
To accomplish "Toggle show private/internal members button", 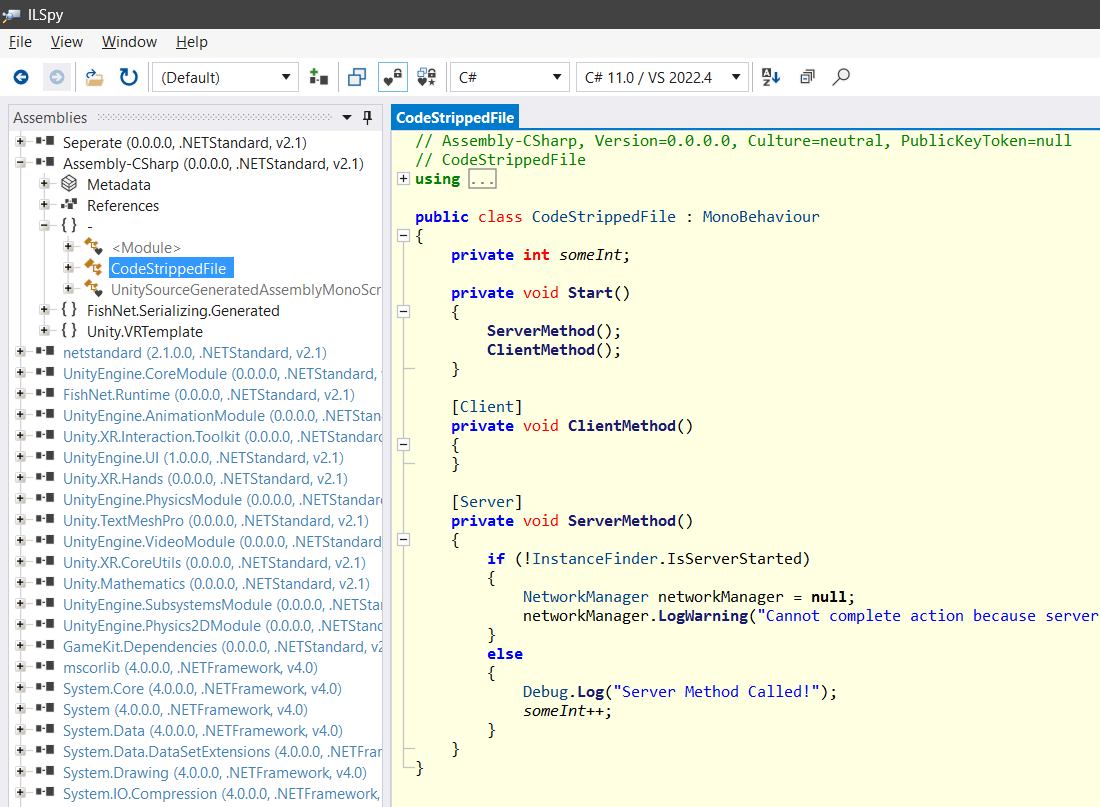I will tap(392, 77).
